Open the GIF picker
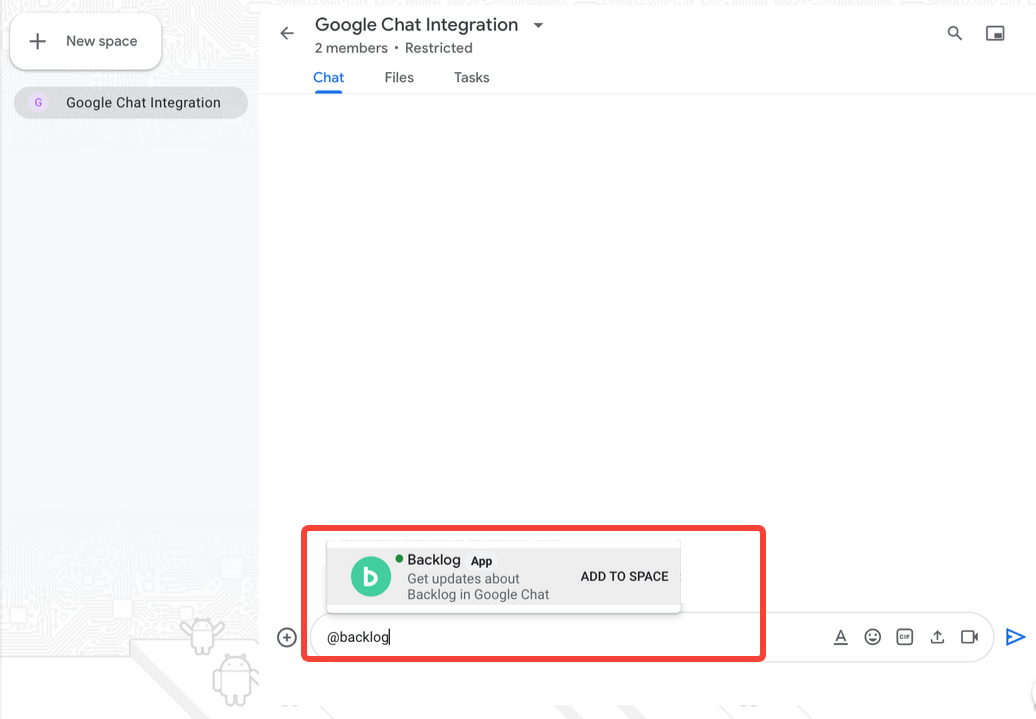The width and height of the screenshot is (1036, 719). click(x=905, y=637)
